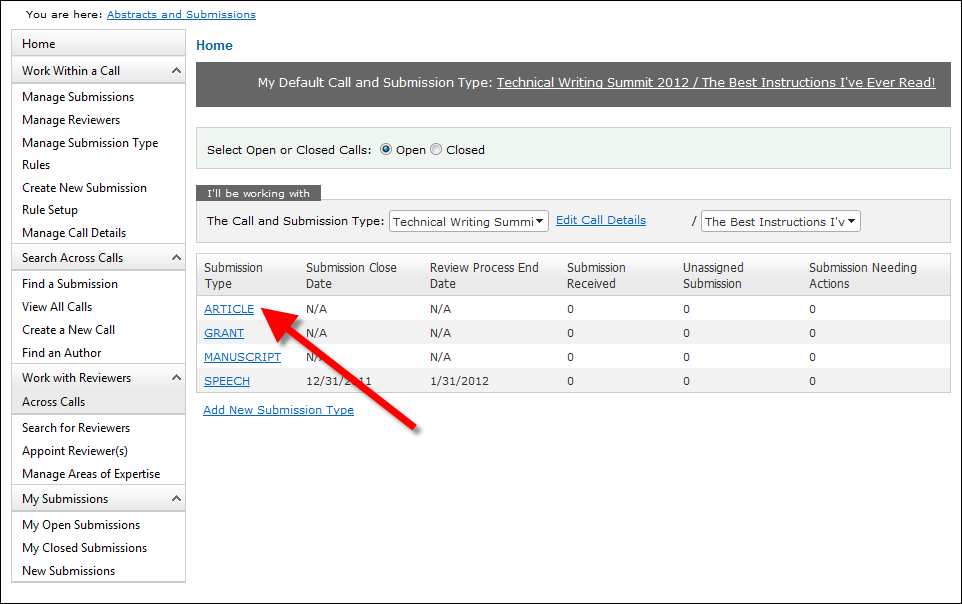This screenshot has width=962, height=604.
Task: Click Add New Submission Type link
Action: (278, 410)
